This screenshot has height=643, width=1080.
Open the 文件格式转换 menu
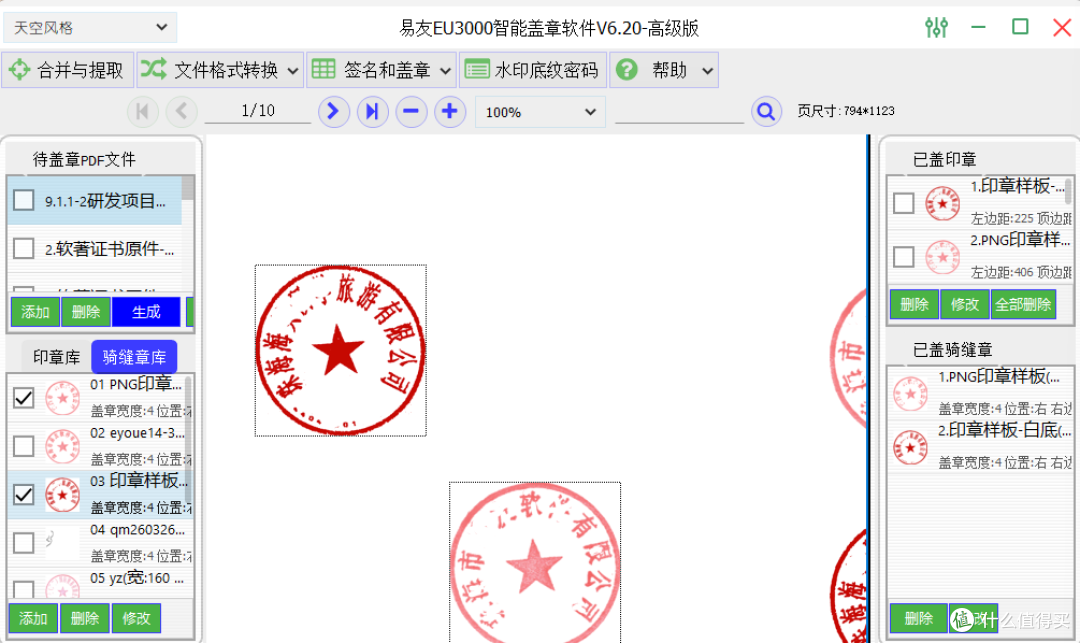[x=220, y=70]
